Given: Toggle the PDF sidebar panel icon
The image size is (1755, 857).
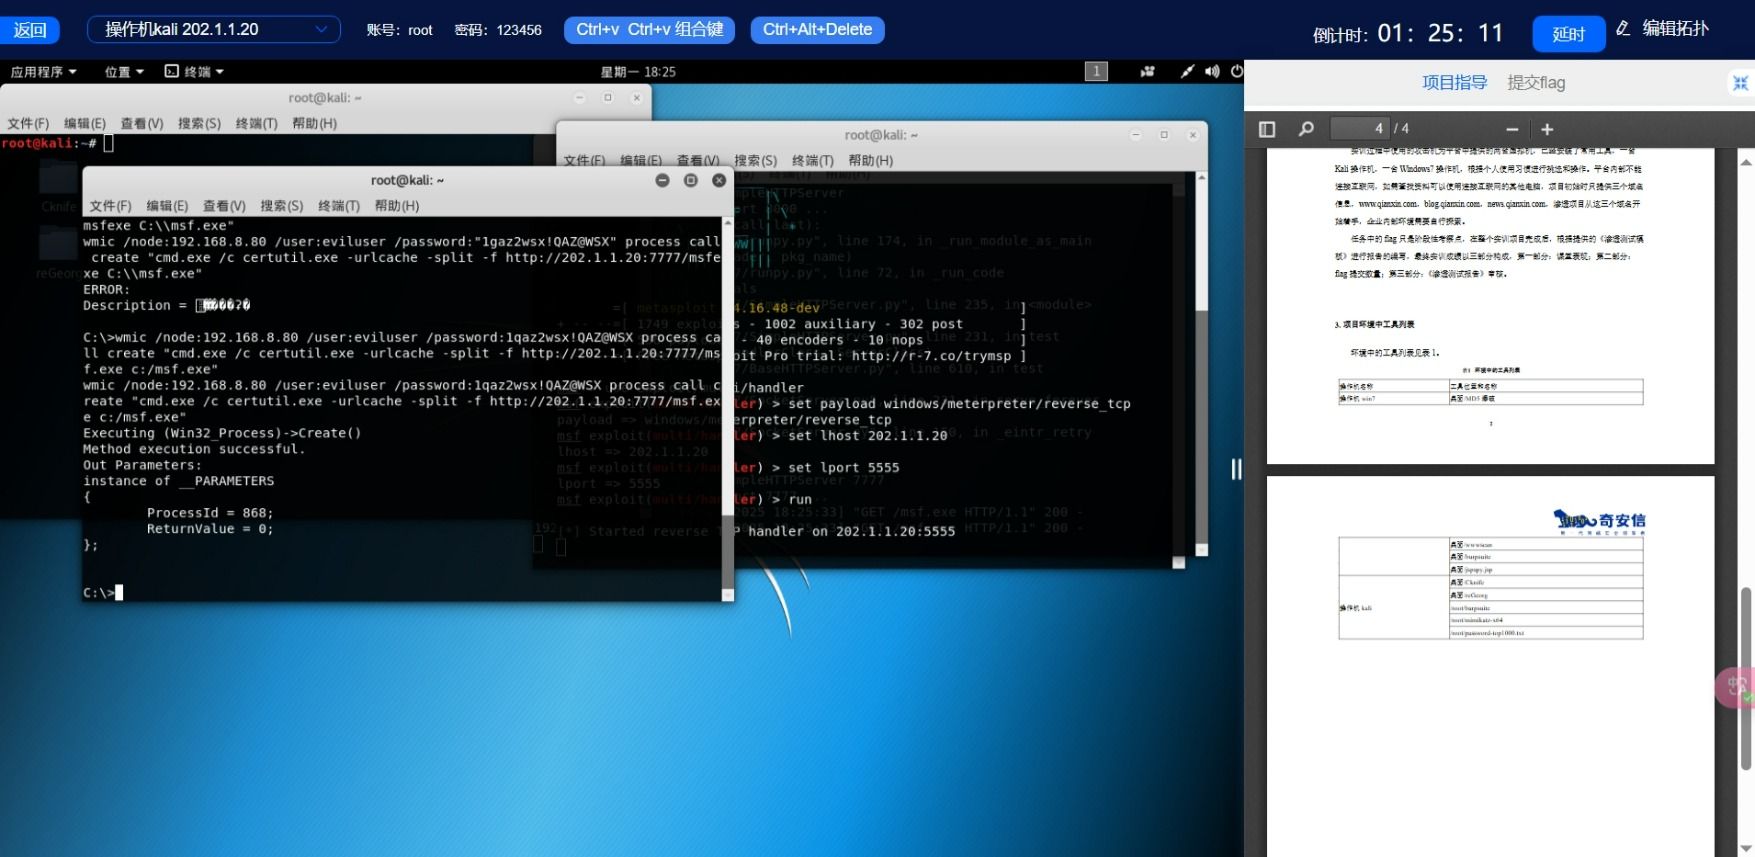Looking at the screenshot, I should pos(1267,129).
